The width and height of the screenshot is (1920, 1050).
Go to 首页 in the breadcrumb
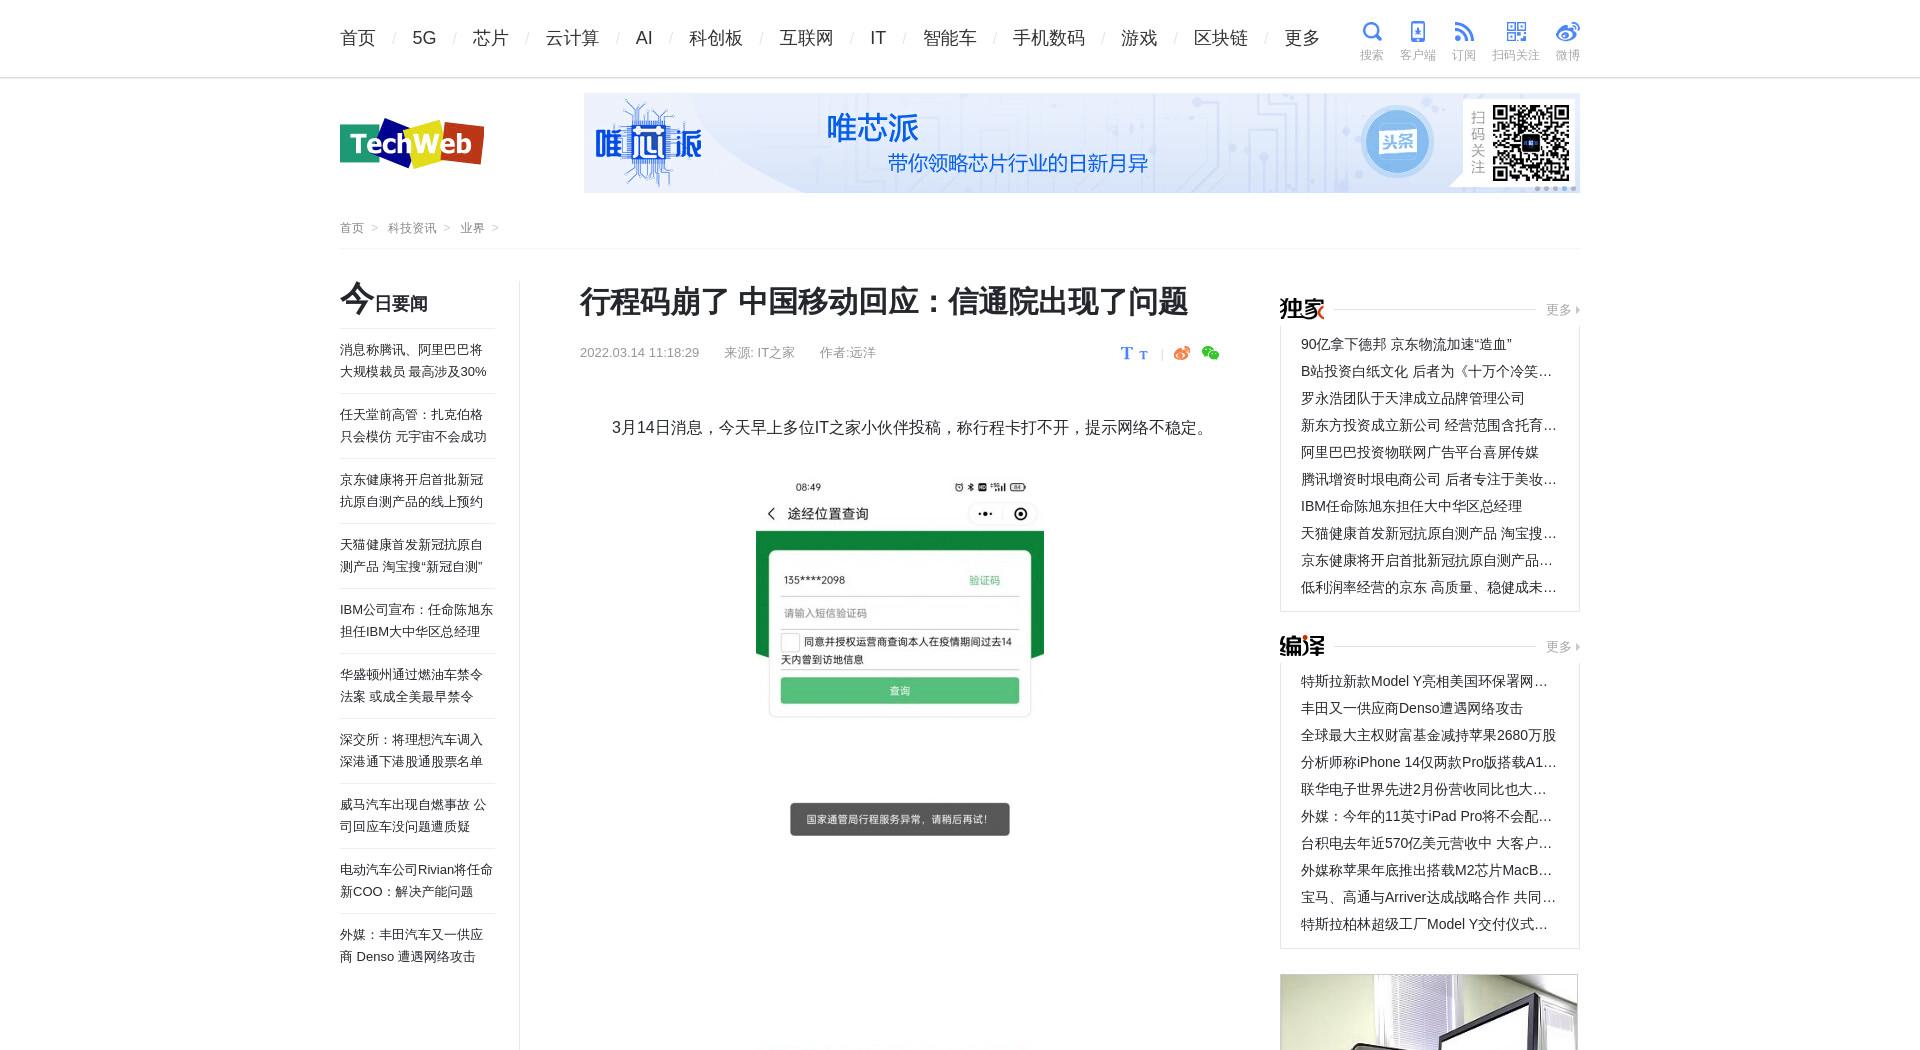(352, 228)
